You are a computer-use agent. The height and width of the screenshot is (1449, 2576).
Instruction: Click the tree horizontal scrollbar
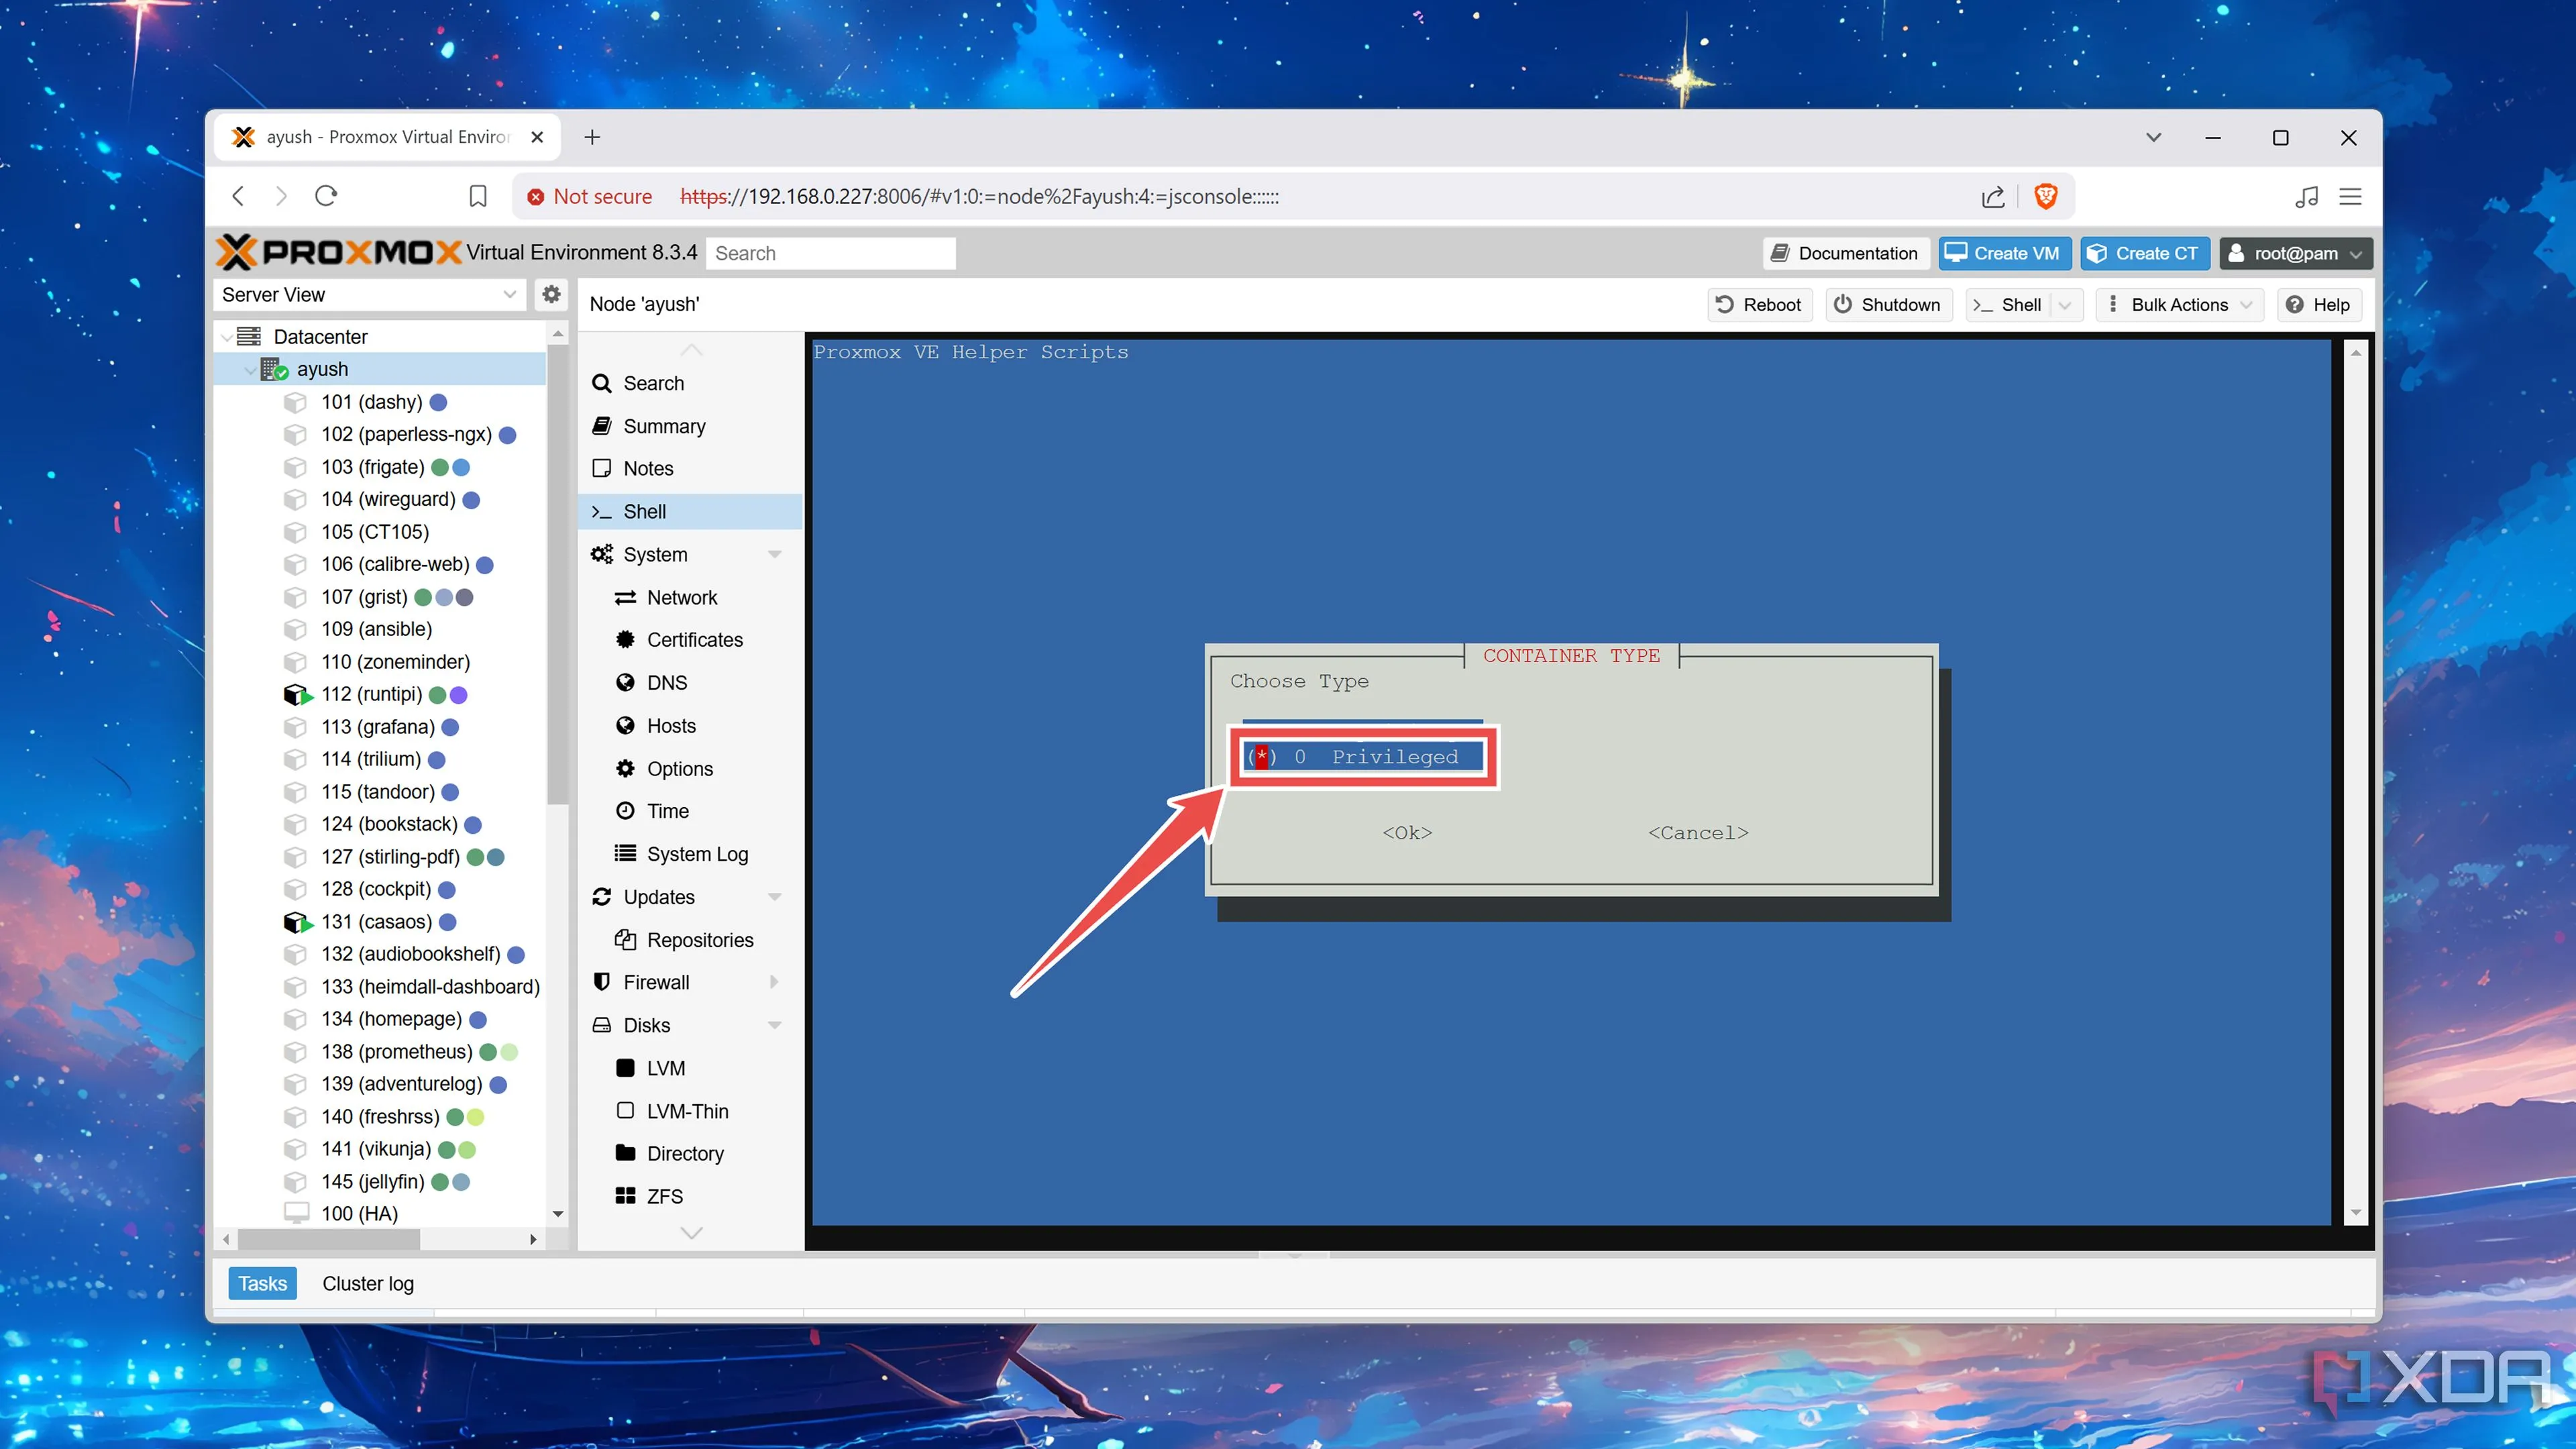[330, 1239]
